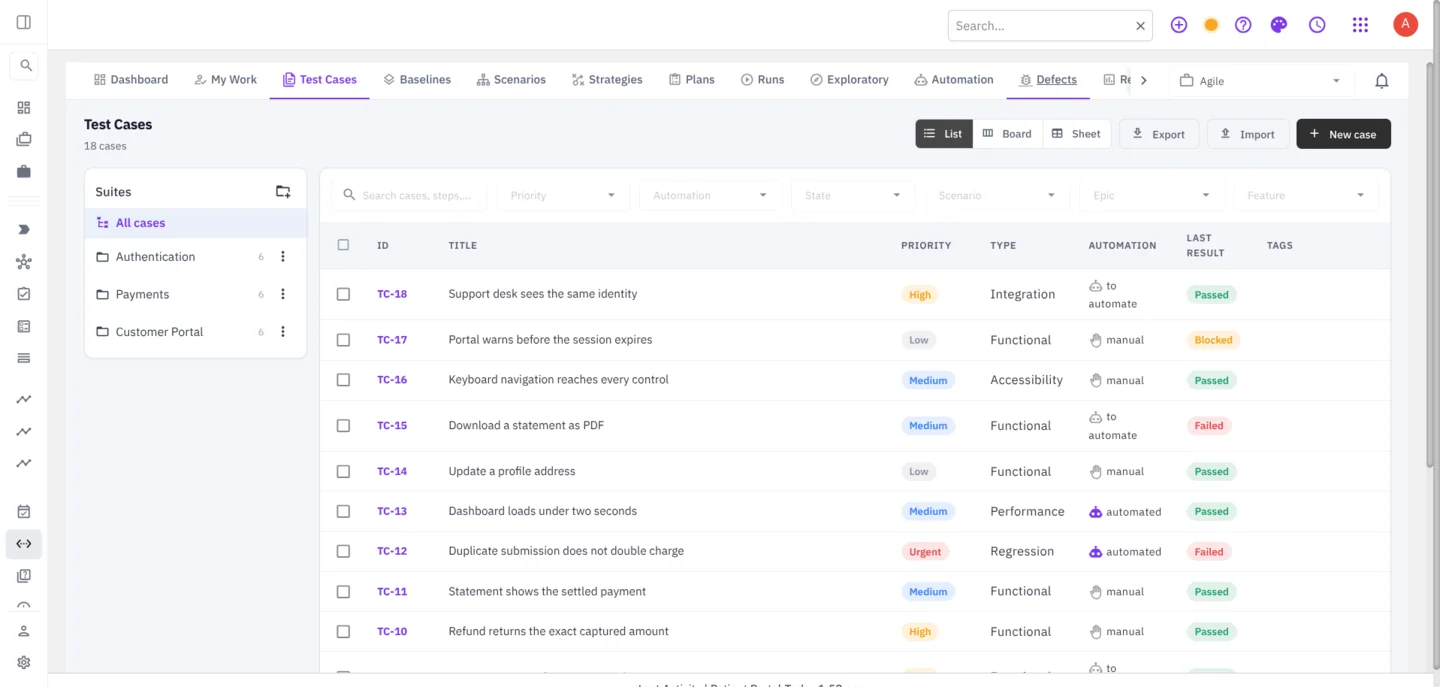Check the TC-13 row checkbox

343,511
